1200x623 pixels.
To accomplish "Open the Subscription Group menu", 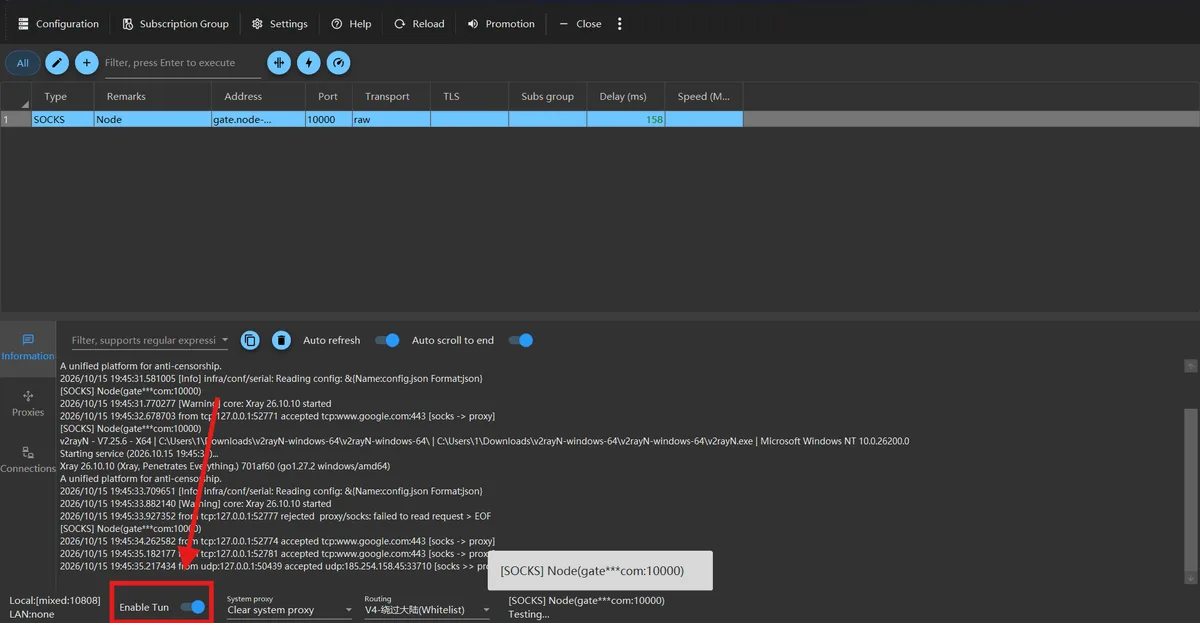I will (x=176, y=24).
